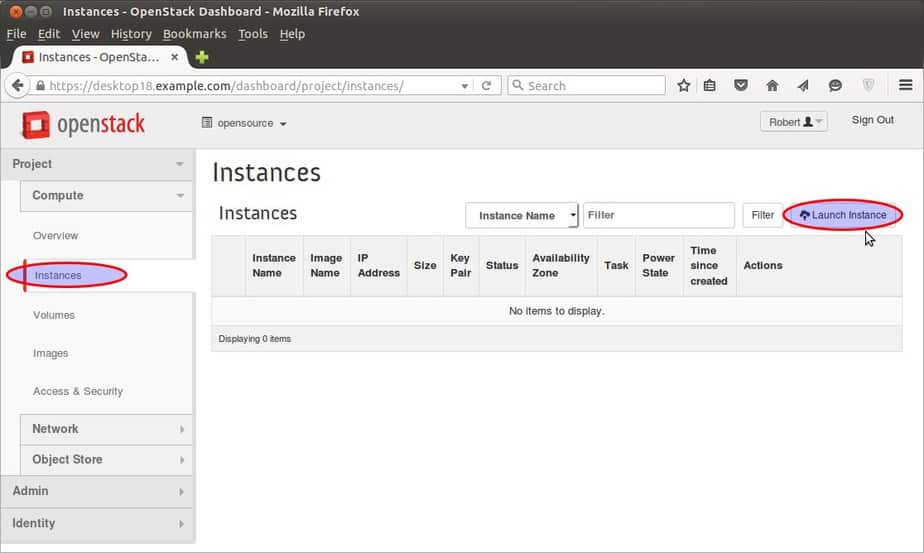Open the History menu

[x=131, y=34]
